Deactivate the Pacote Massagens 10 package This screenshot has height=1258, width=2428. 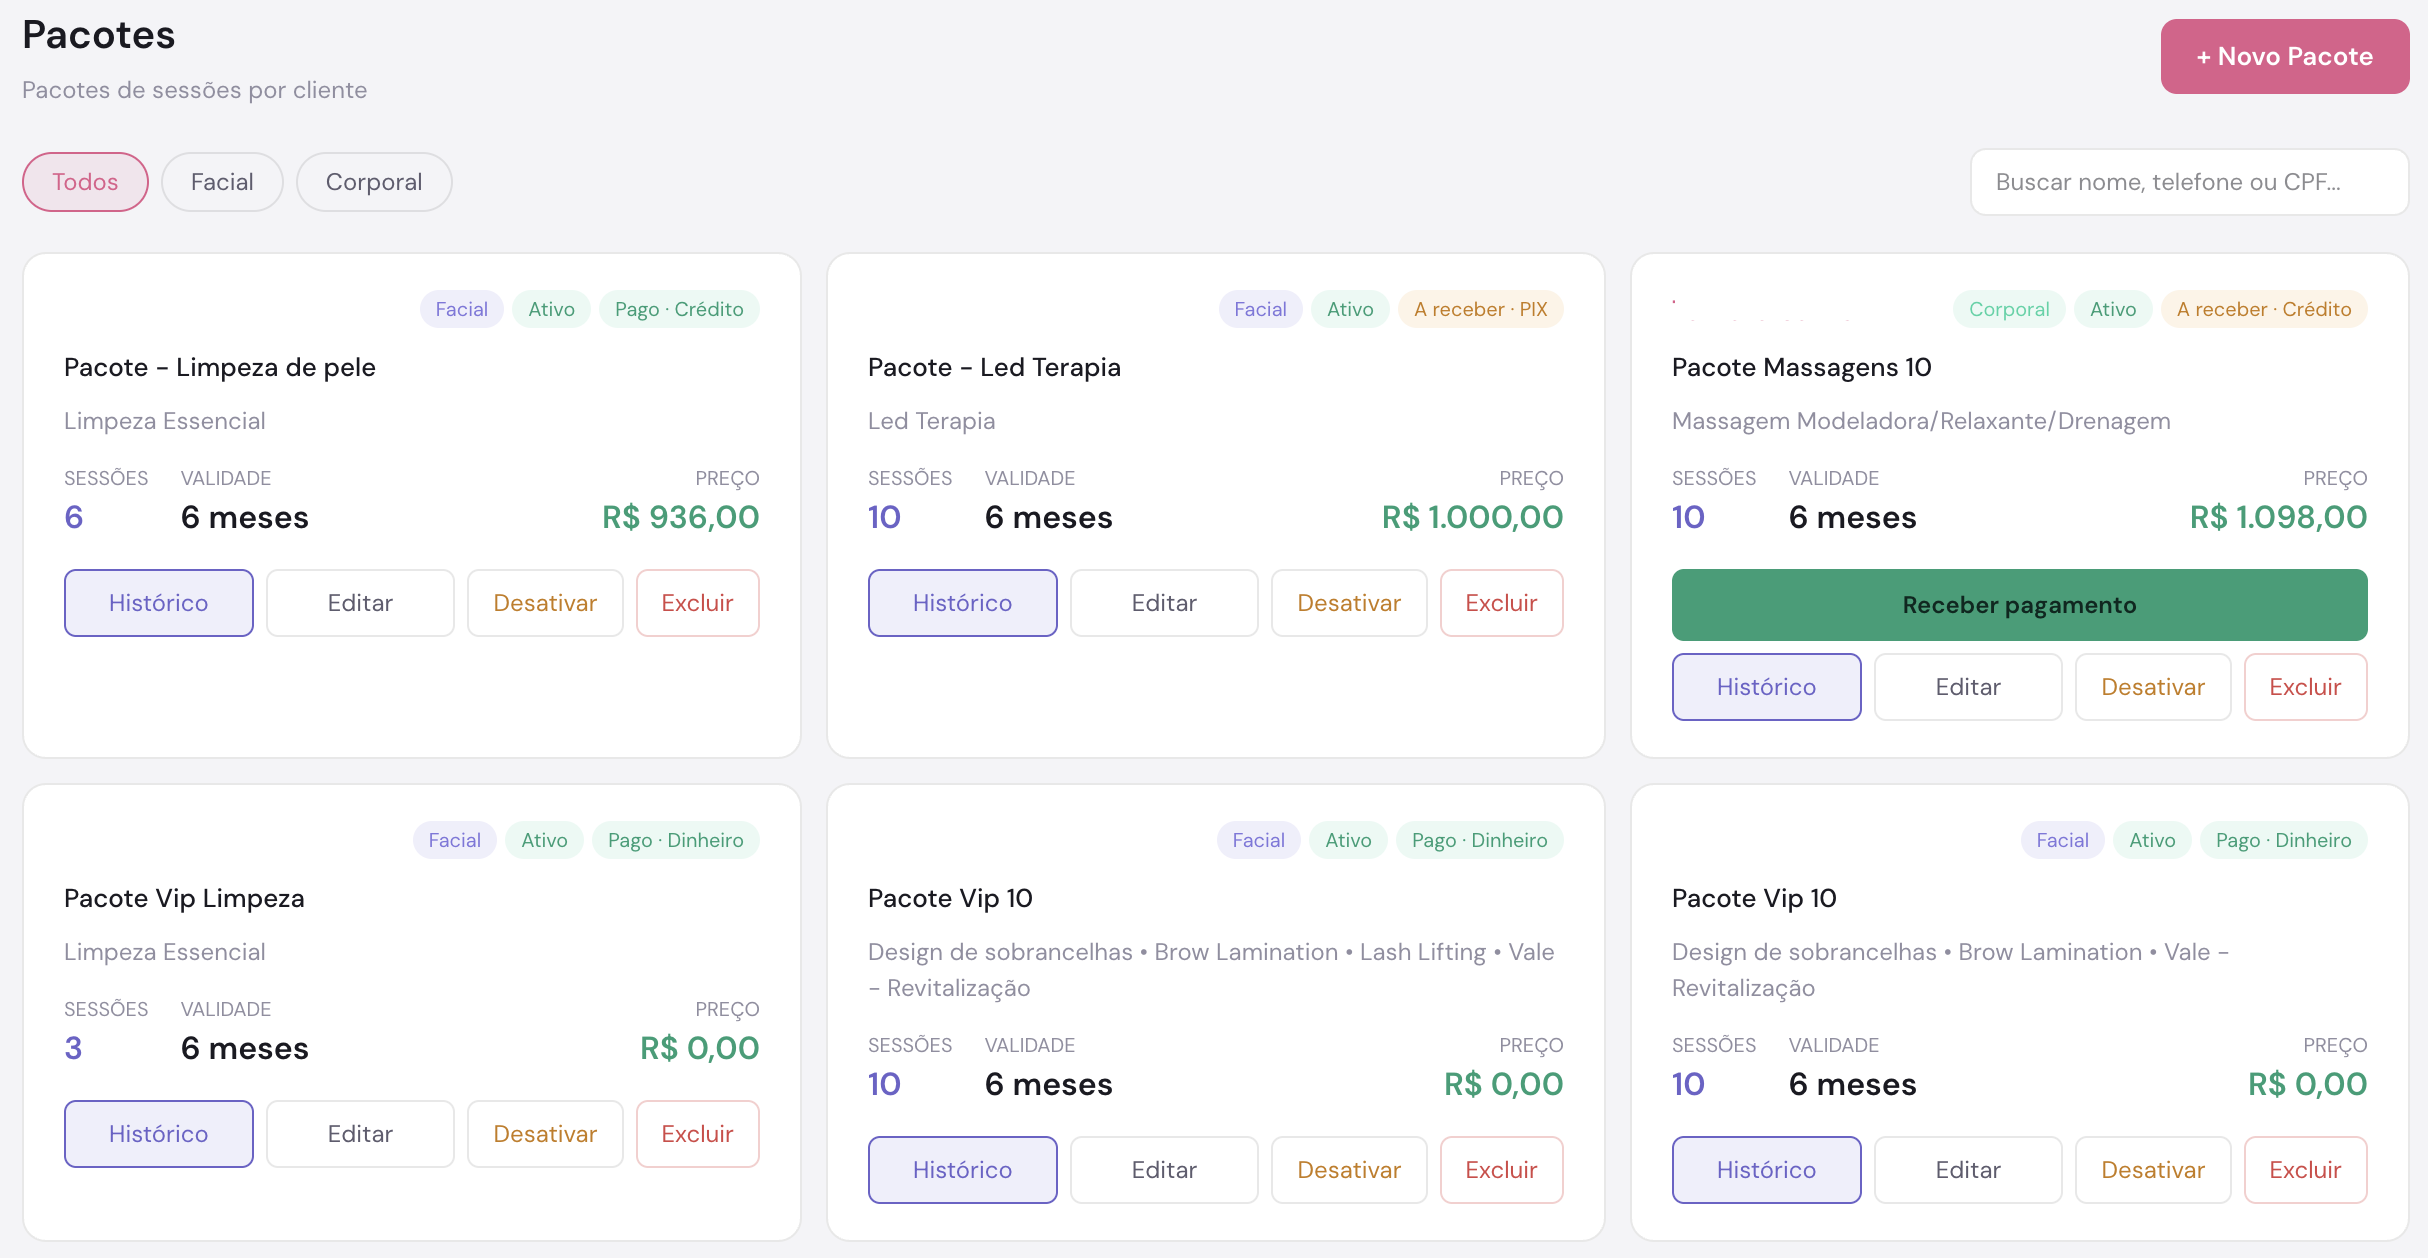pyautogui.click(x=2153, y=687)
